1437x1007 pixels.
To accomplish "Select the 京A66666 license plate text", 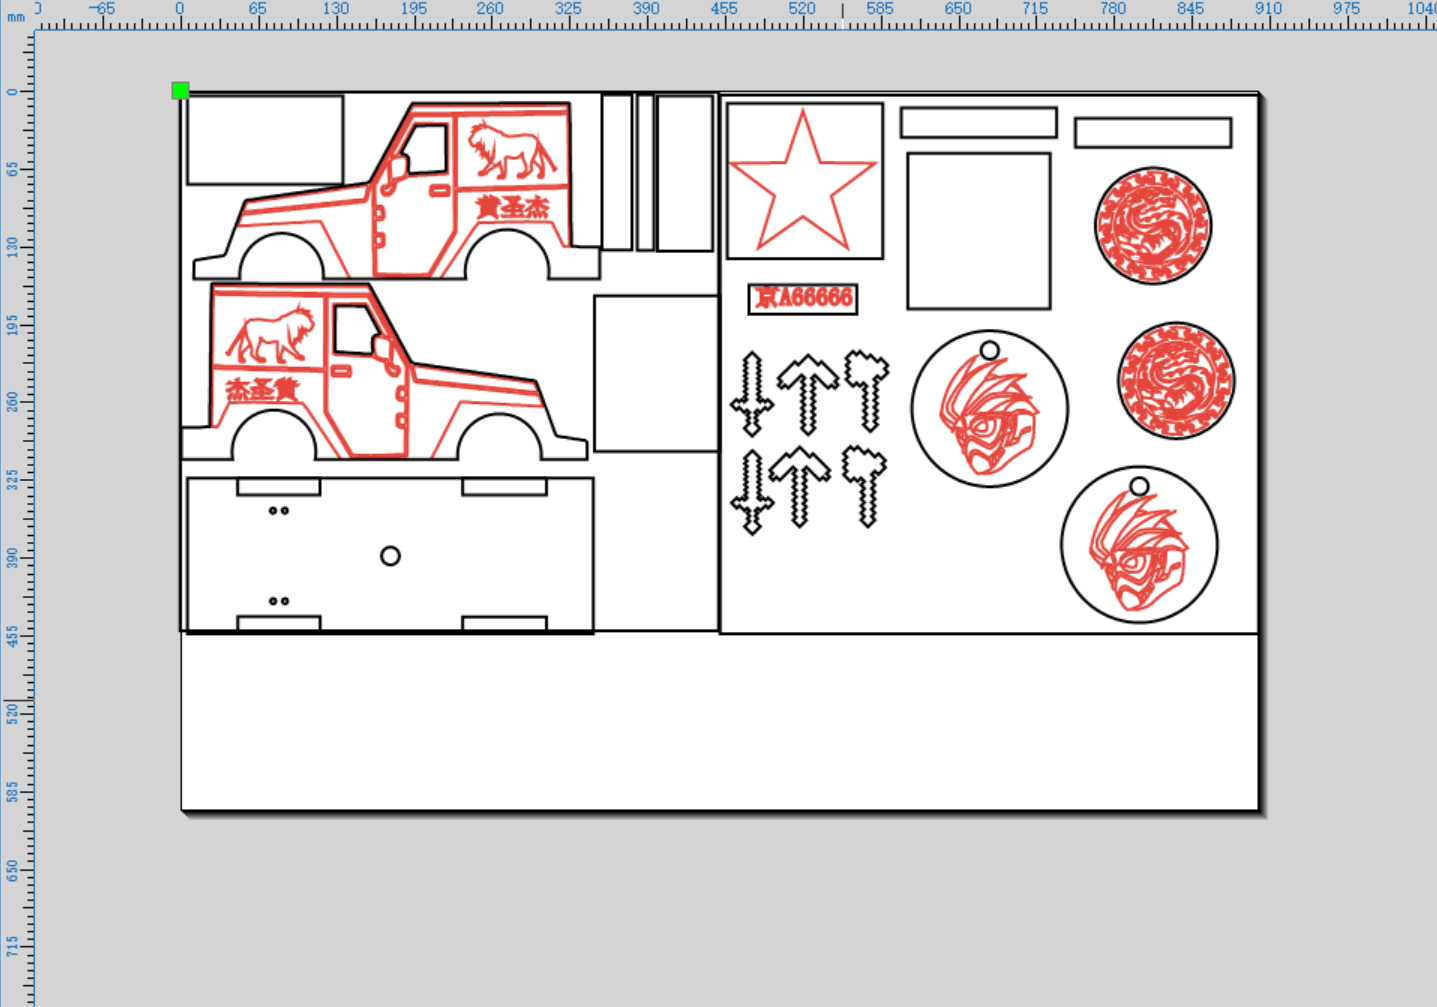I will pyautogui.click(x=803, y=298).
